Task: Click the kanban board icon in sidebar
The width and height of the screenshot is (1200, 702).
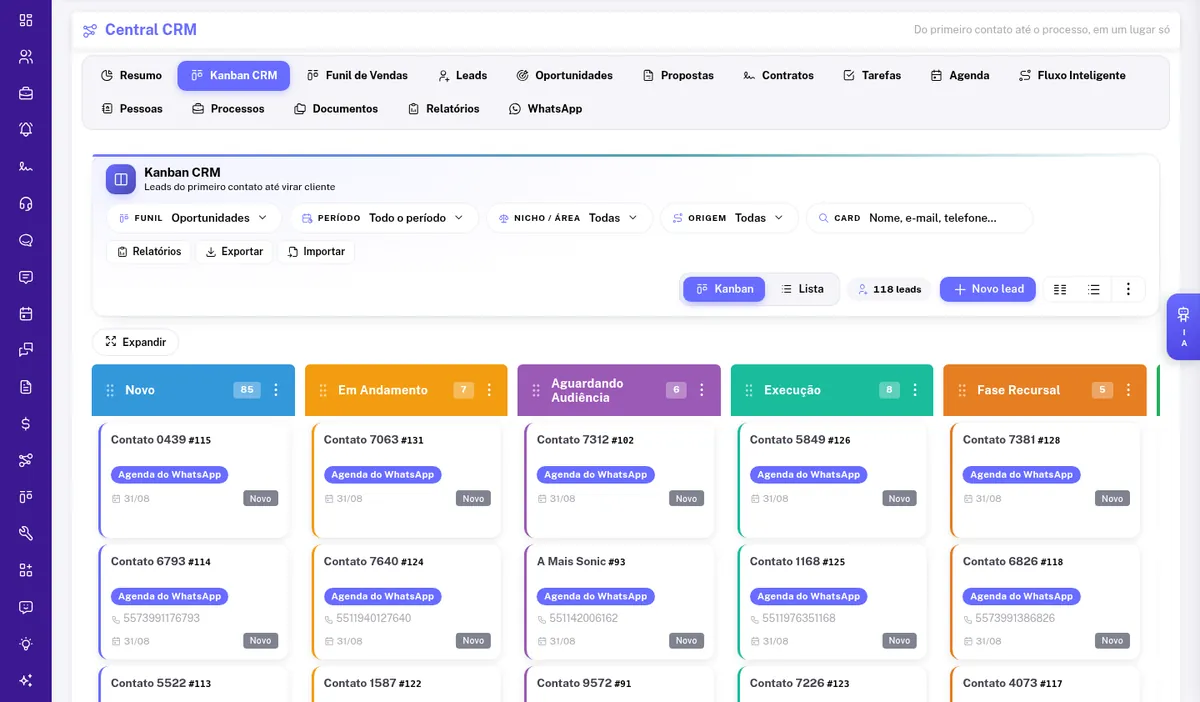Action: tap(26, 497)
